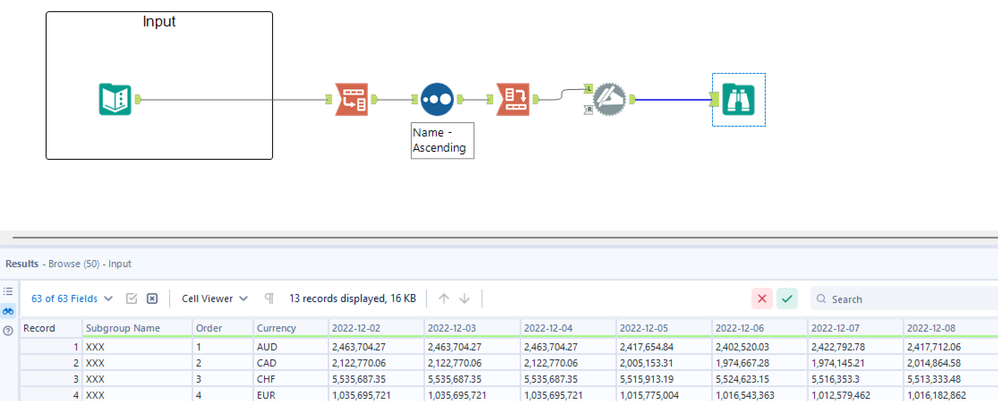Click the Results - Browse (50) - Input title
The width and height of the screenshot is (998, 401).
68,264
